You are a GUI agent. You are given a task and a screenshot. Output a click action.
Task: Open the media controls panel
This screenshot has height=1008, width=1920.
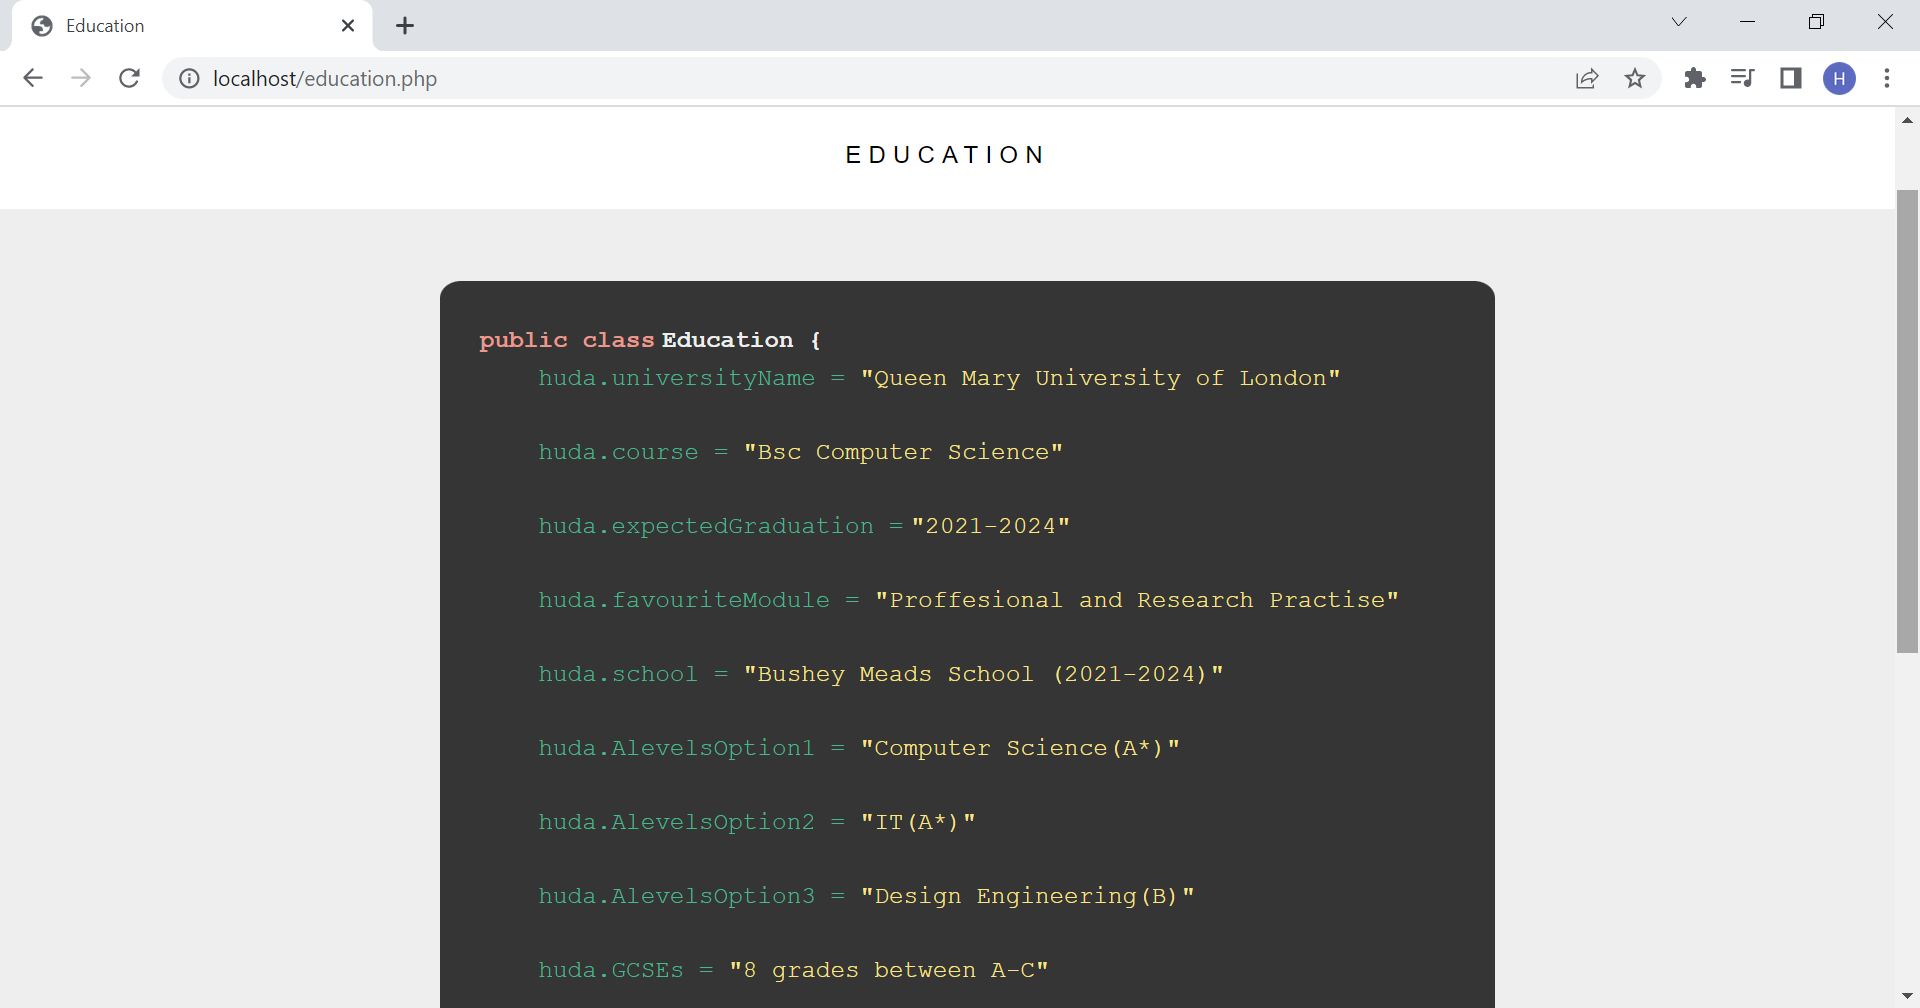pyautogui.click(x=1743, y=78)
